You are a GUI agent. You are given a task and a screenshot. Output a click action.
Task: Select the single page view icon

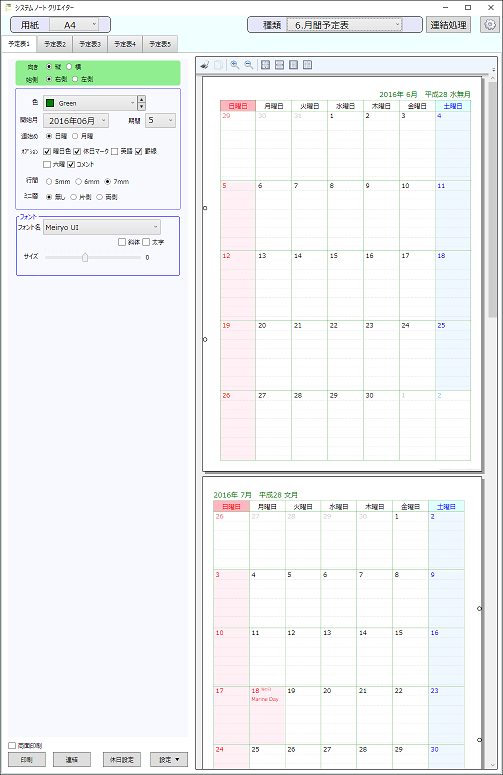click(293, 65)
